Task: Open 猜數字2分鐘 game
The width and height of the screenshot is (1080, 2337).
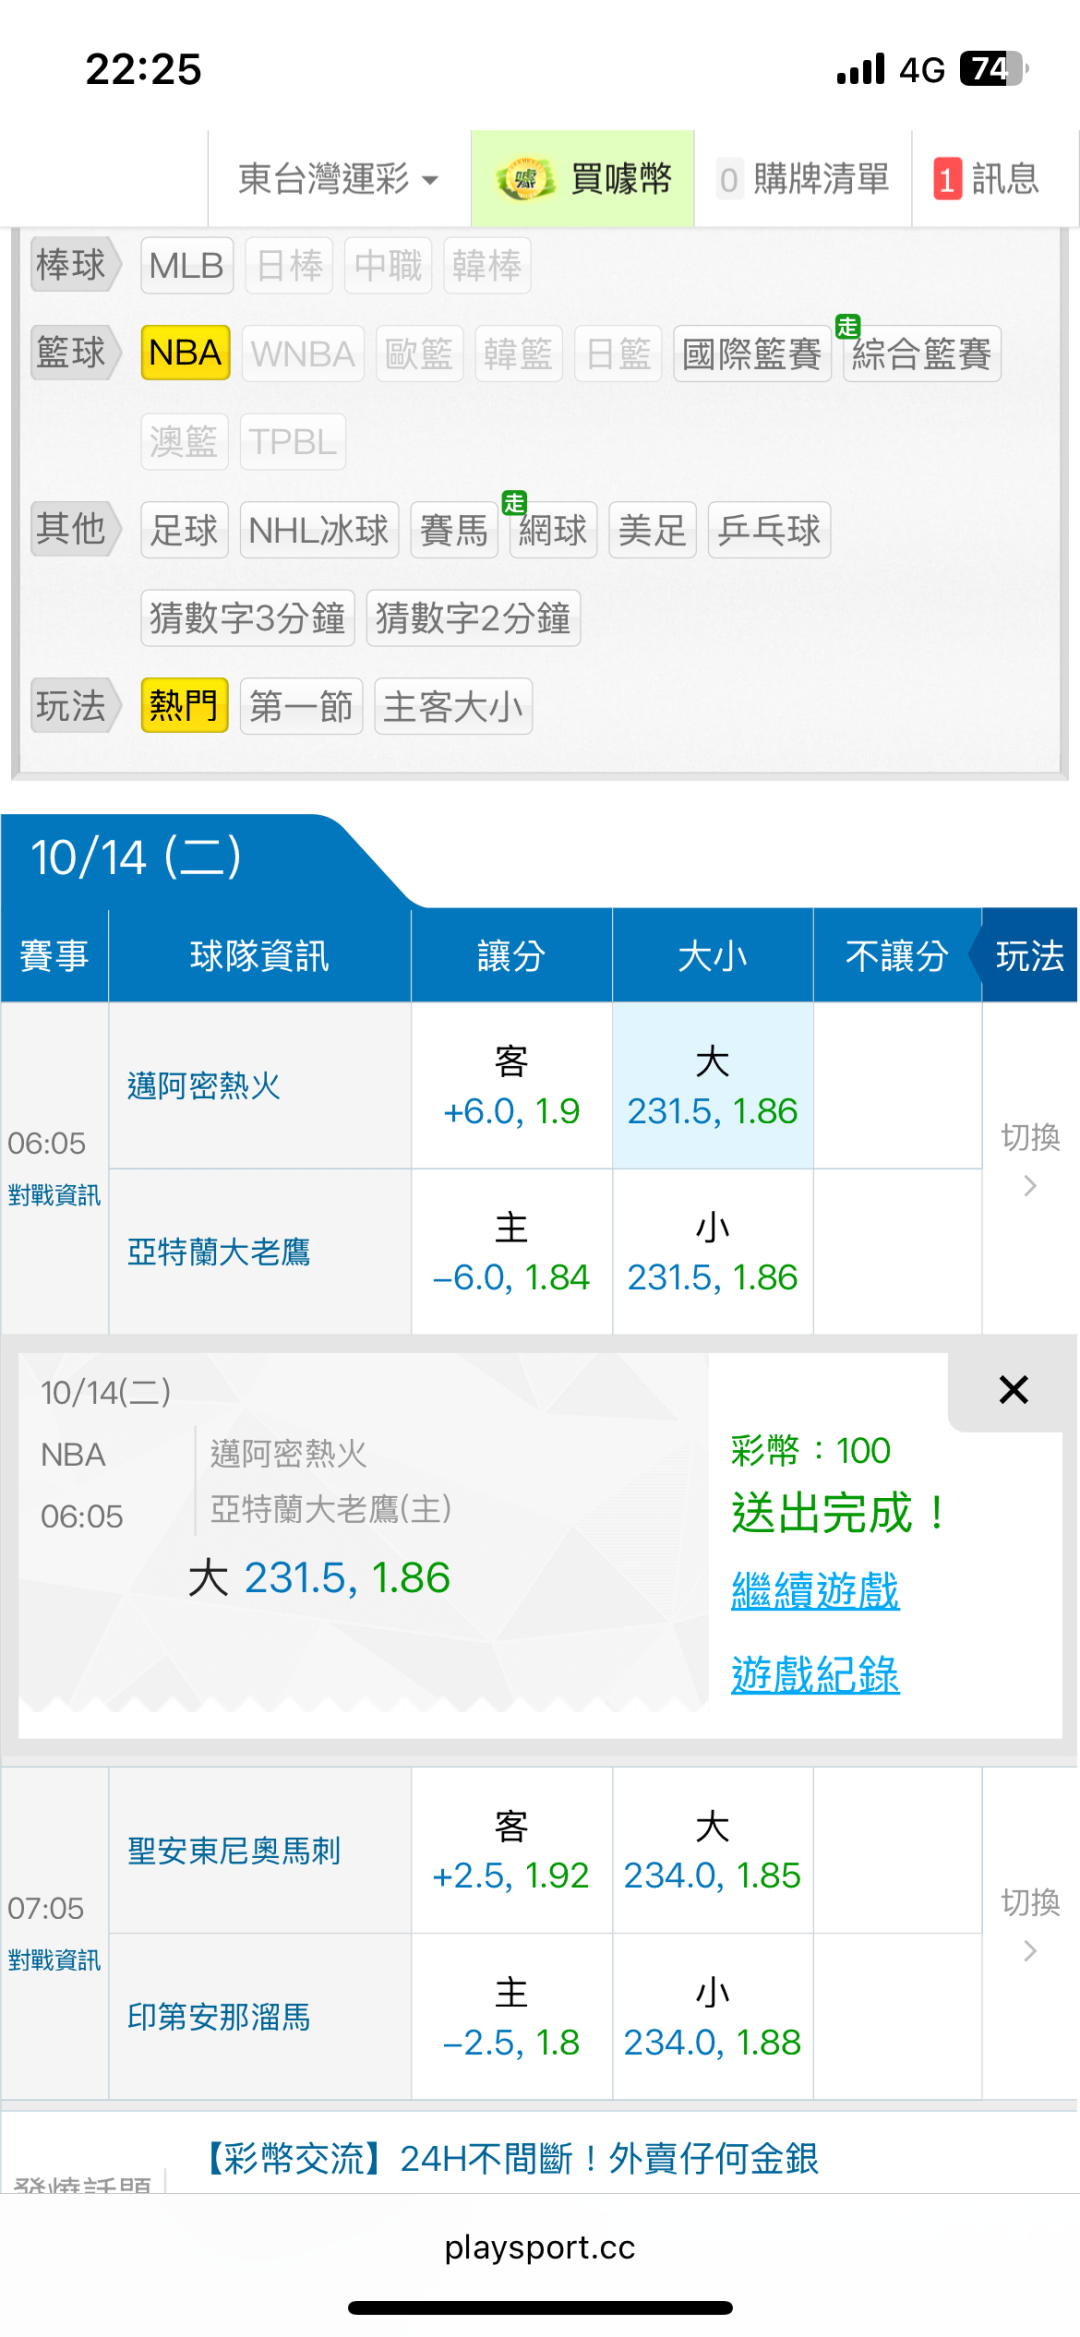Action: tap(473, 618)
